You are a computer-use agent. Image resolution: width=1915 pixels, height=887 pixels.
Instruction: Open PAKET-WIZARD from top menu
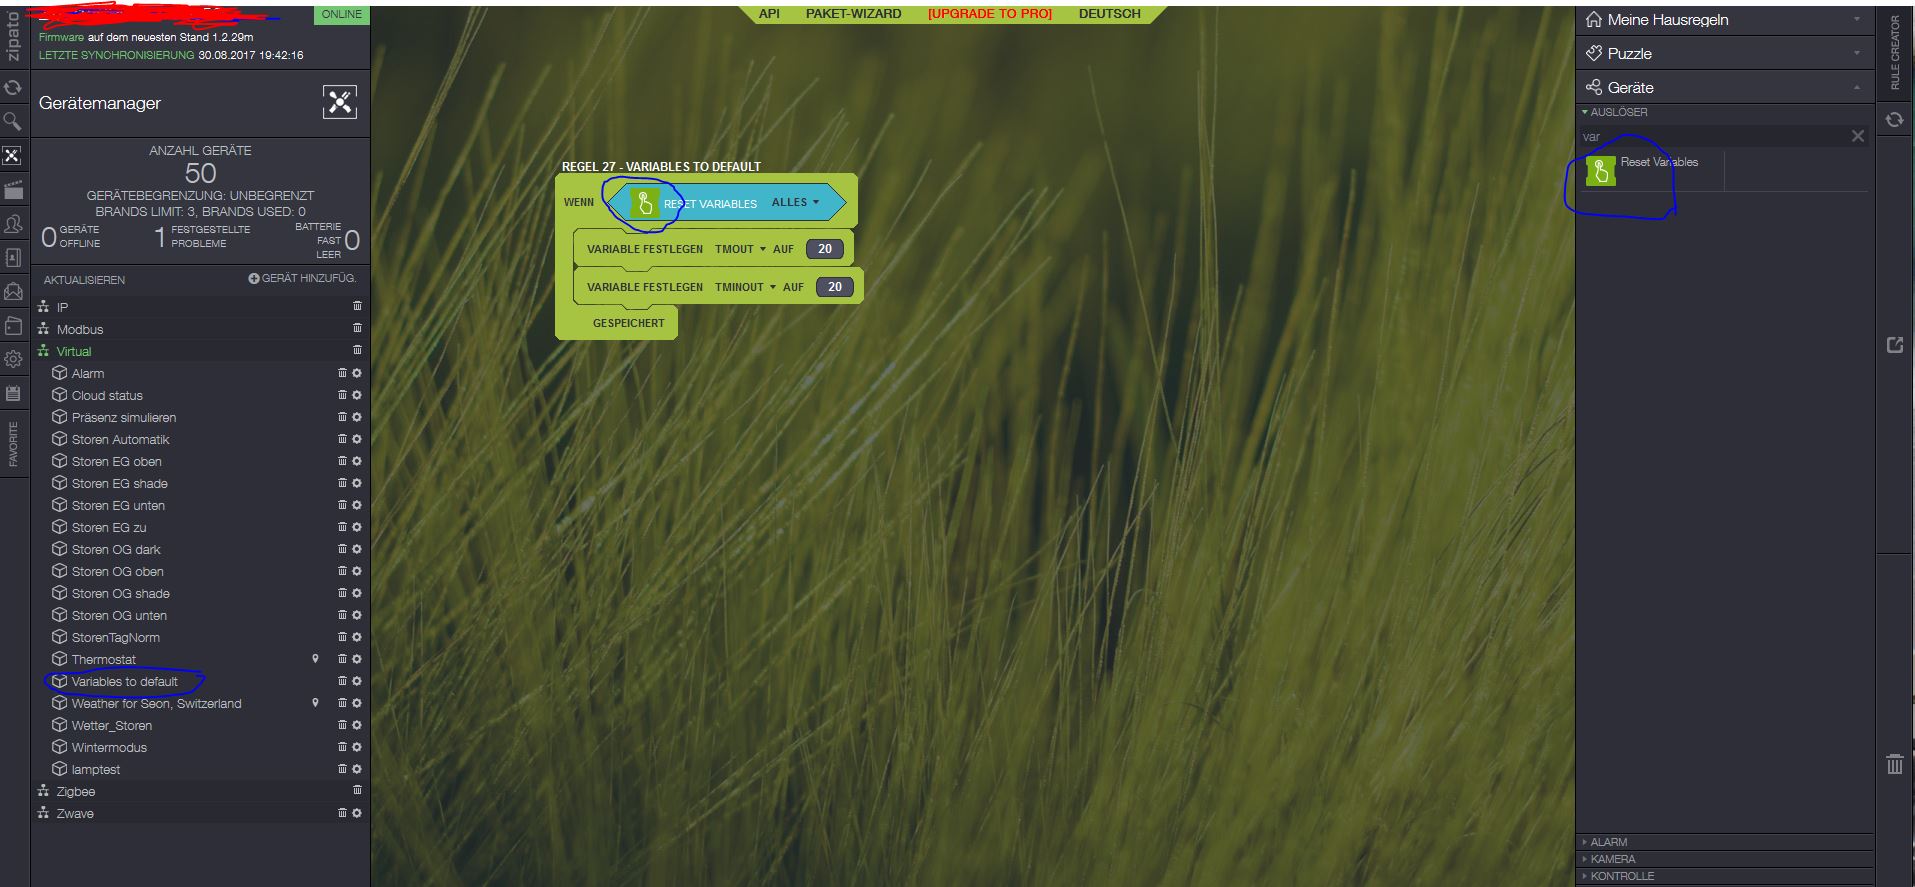tap(853, 14)
